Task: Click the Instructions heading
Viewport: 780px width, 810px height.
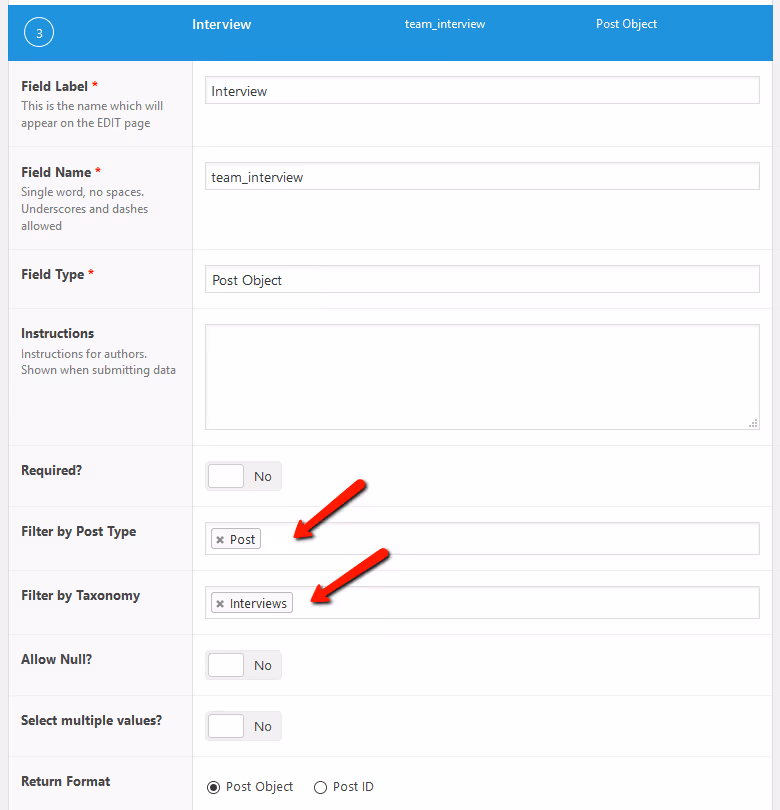Action: pos(57,333)
